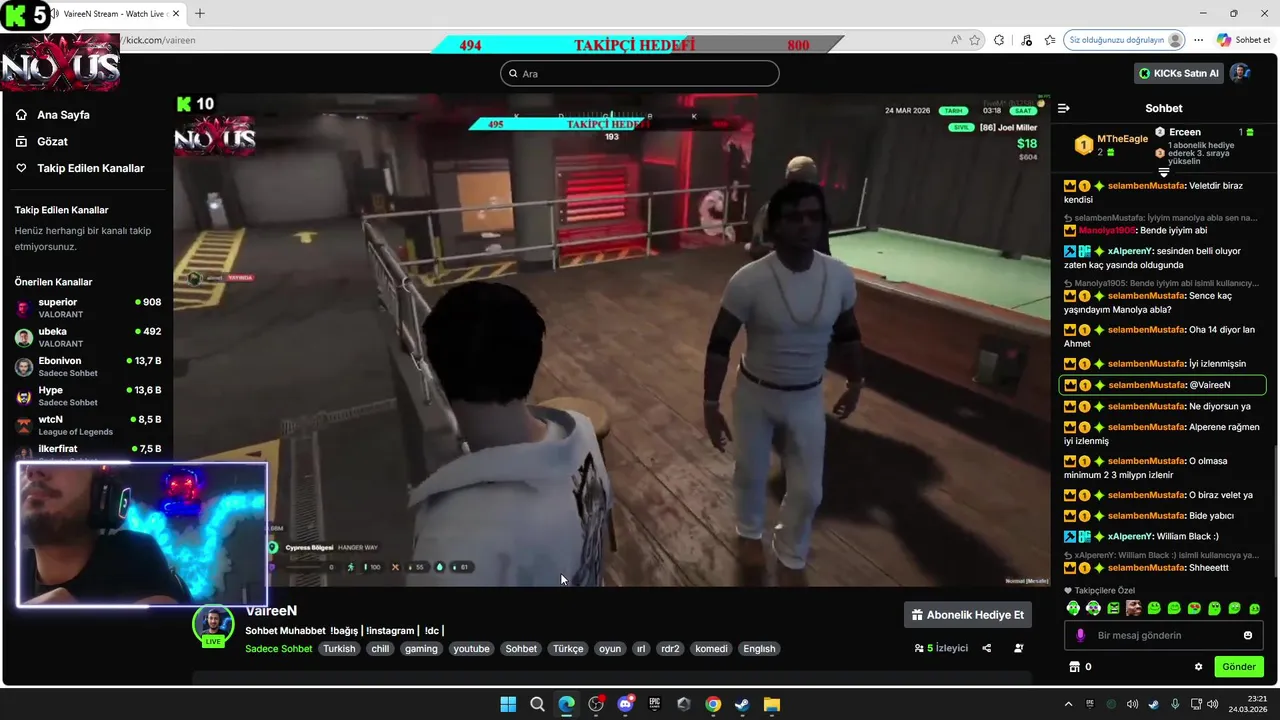Select the English tag

click(x=759, y=649)
